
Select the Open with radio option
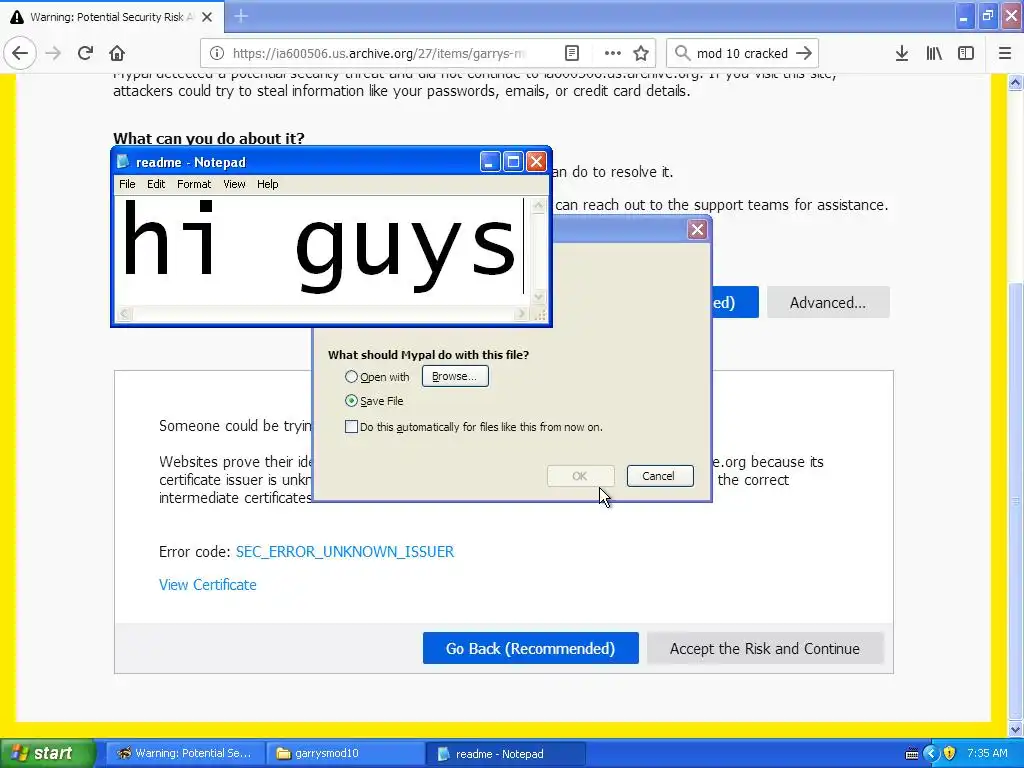(x=351, y=377)
